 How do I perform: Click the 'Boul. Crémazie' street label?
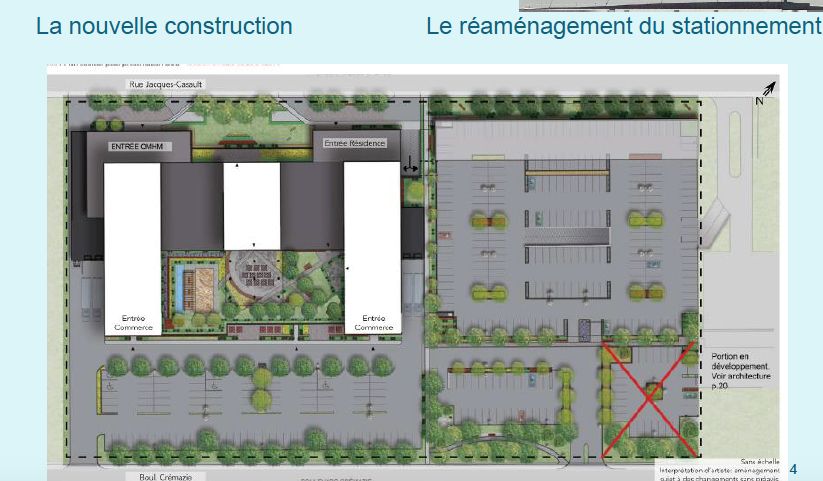point(158,476)
